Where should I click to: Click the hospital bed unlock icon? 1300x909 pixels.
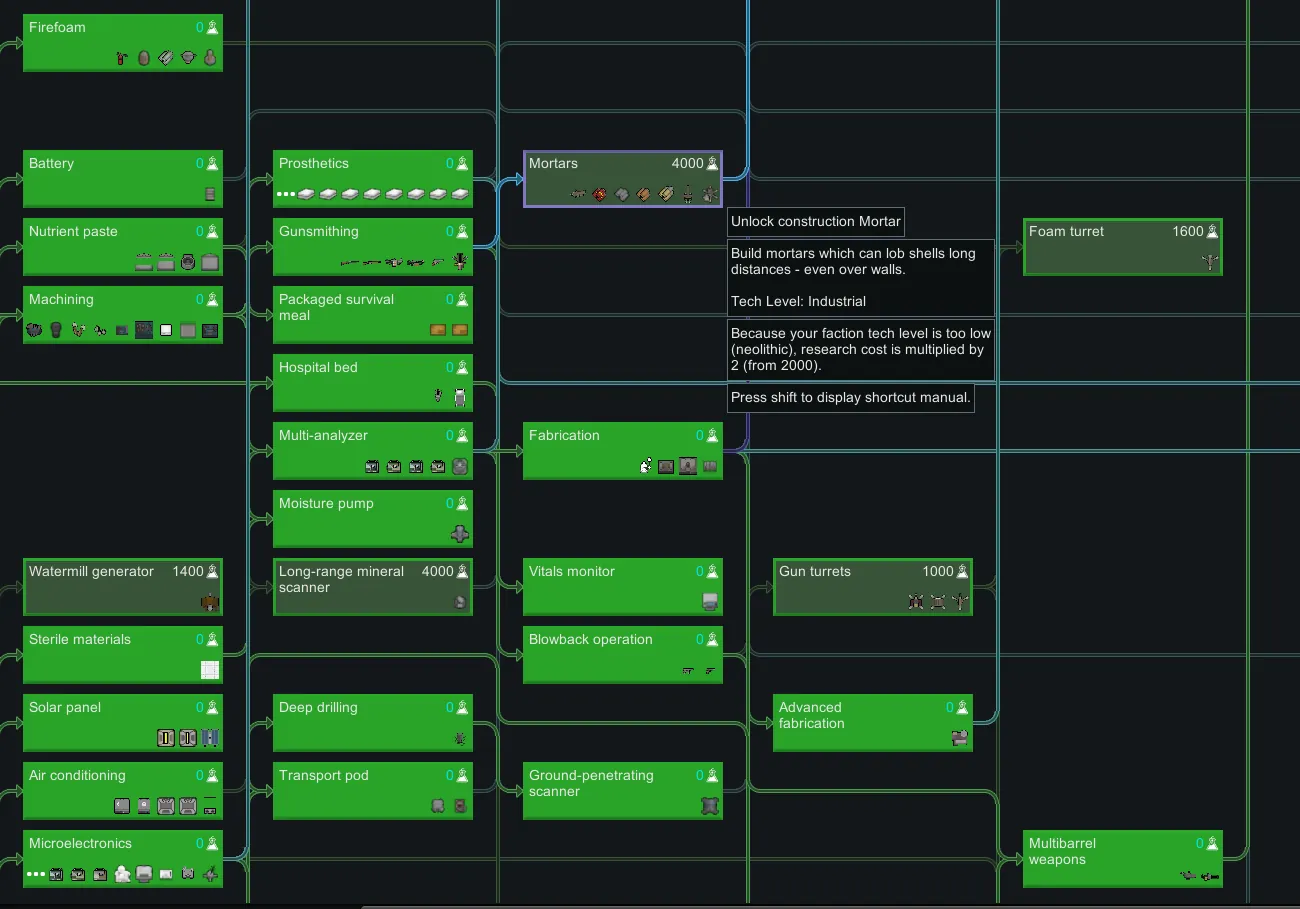(x=460, y=398)
